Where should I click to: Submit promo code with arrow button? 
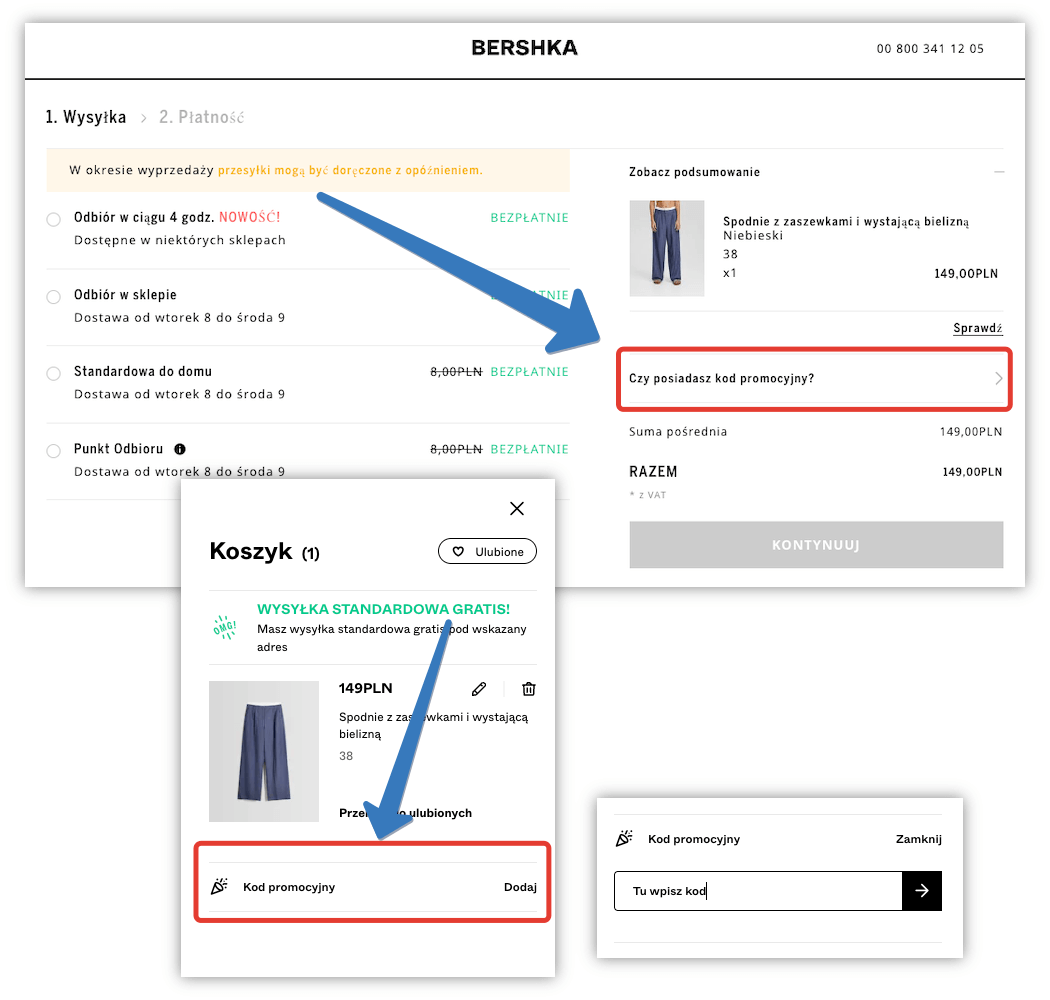(x=922, y=891)
